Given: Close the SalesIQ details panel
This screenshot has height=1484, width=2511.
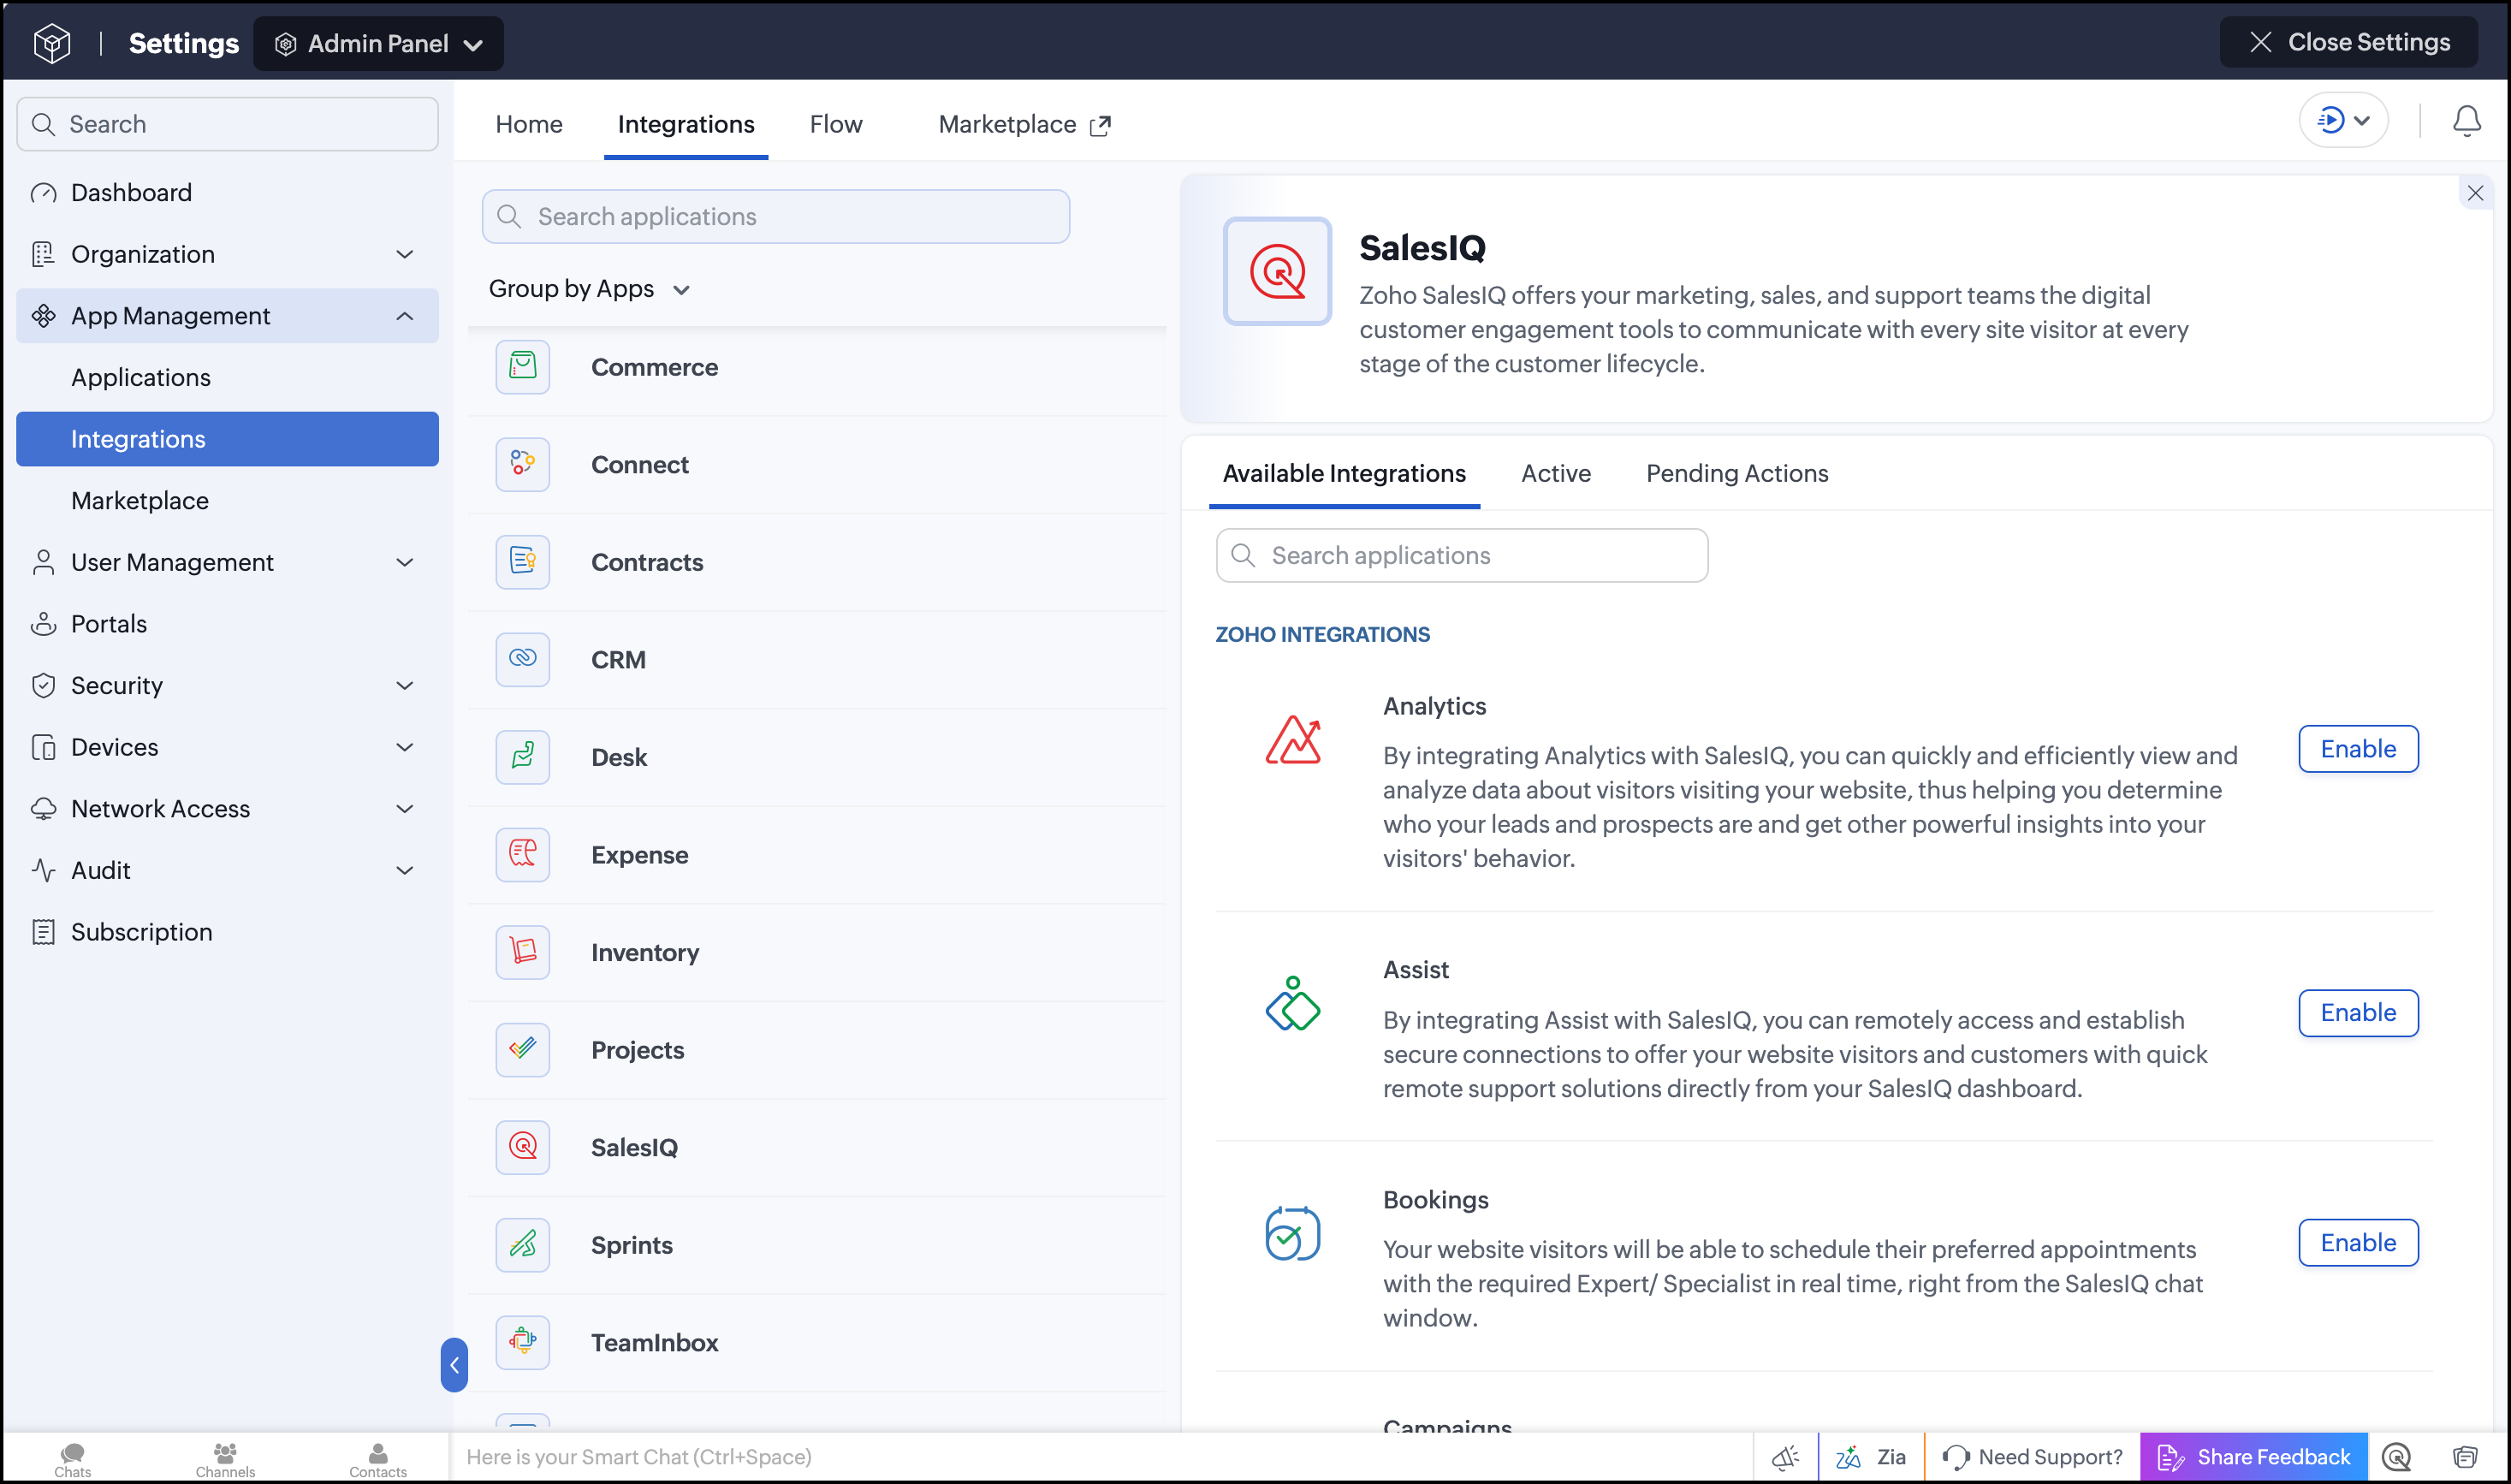Looking at the screenshot, I should pos(2474,193).
